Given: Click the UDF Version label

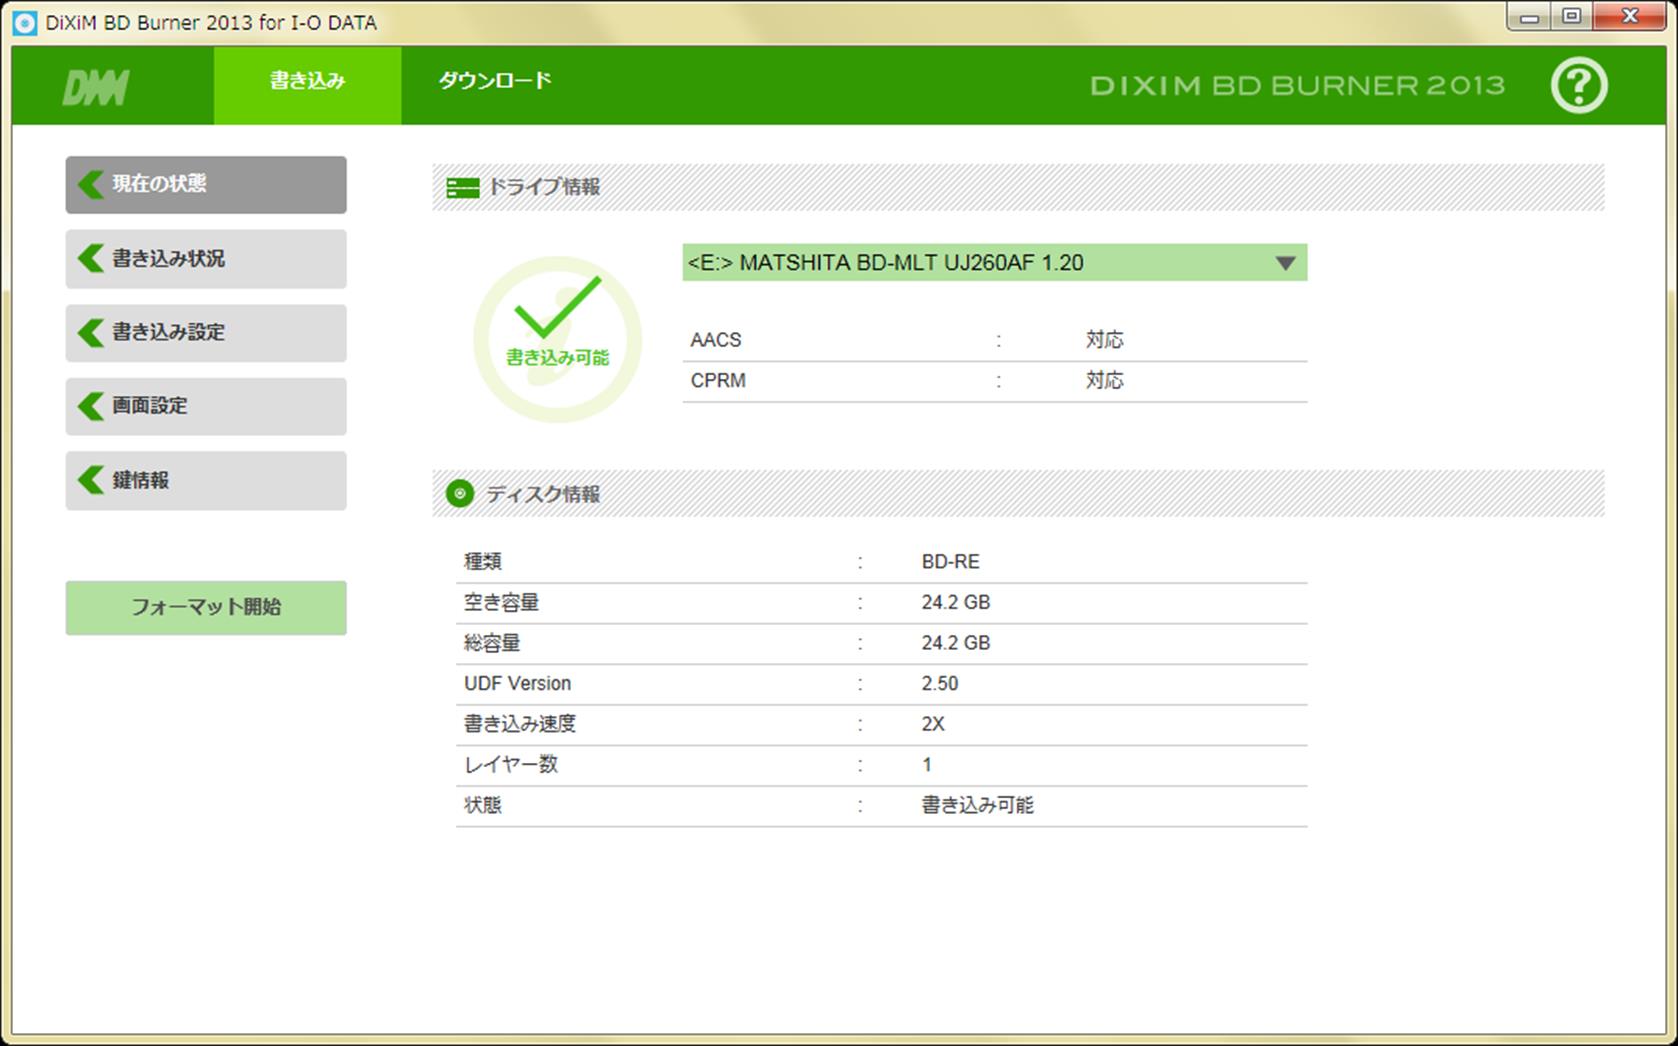Looking at the screenshot, I should [x=518, y=684].
